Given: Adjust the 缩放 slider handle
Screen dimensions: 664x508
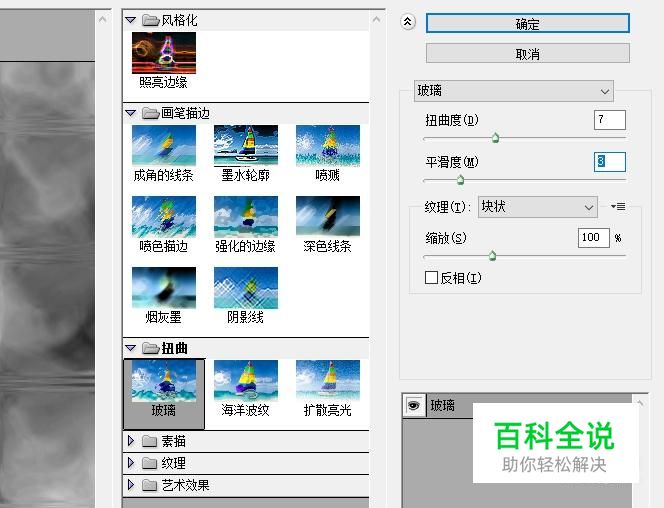Looking at the screenshot, I should click(492, 256).
